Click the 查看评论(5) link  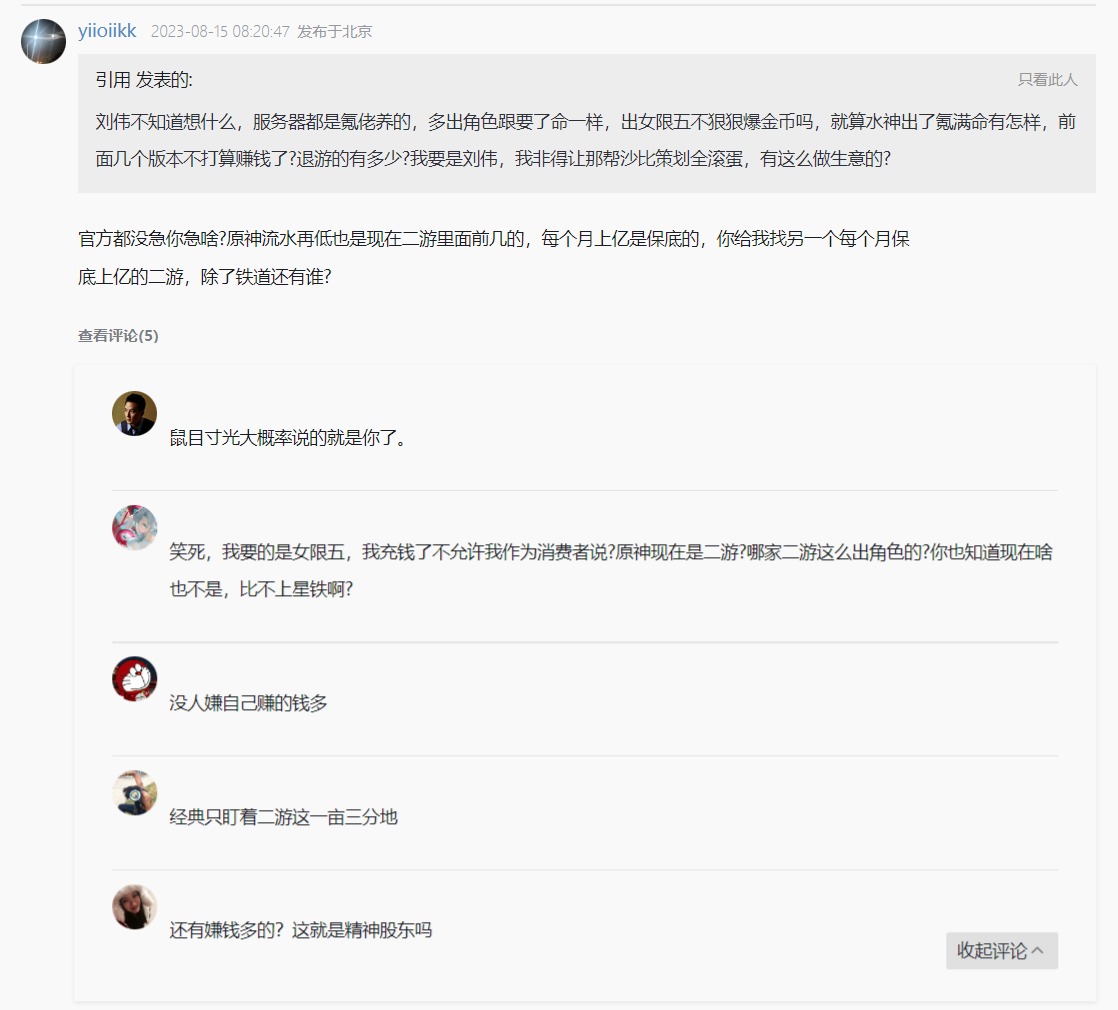pyautogui.click(x=118, y=335)
